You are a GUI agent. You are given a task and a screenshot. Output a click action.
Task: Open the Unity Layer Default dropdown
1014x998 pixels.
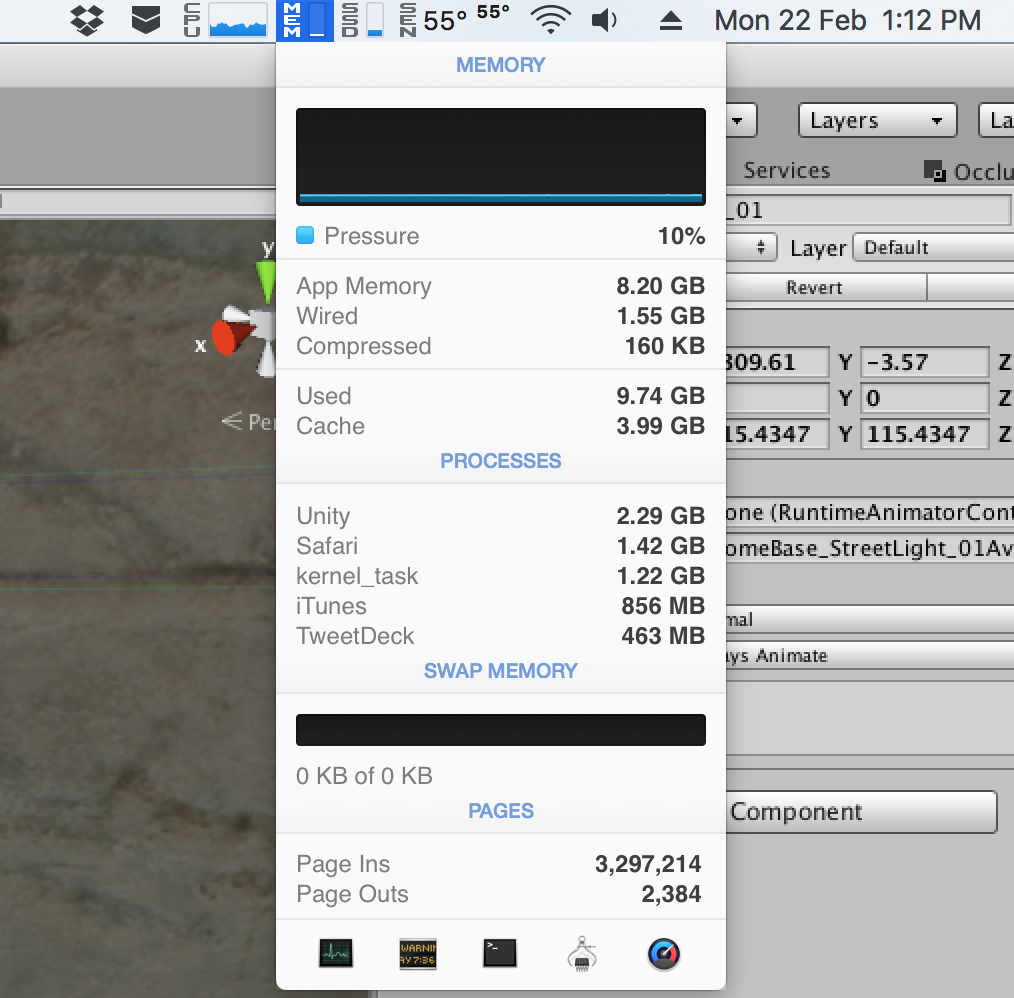[933, 248]
